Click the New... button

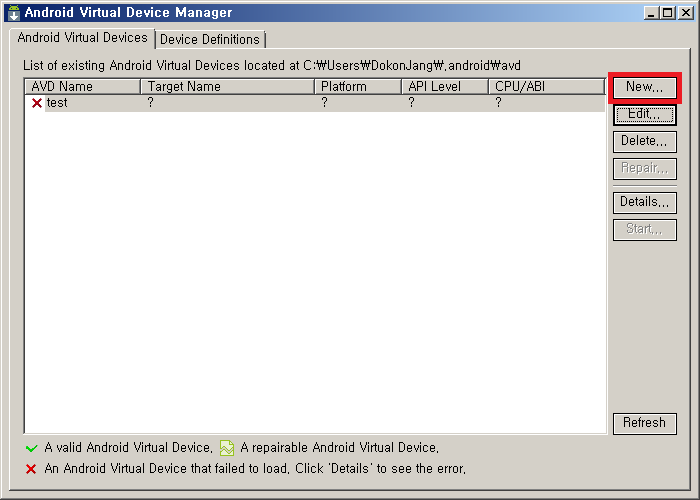point(645,87)
